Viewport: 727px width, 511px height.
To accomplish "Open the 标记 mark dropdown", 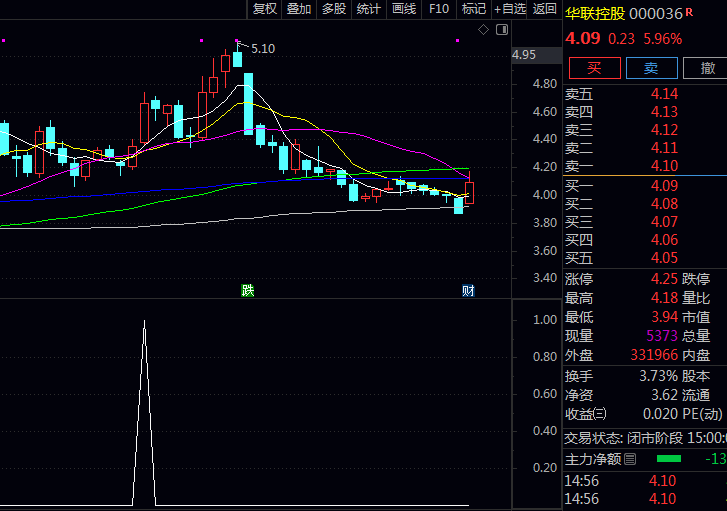I will (473, 9).
